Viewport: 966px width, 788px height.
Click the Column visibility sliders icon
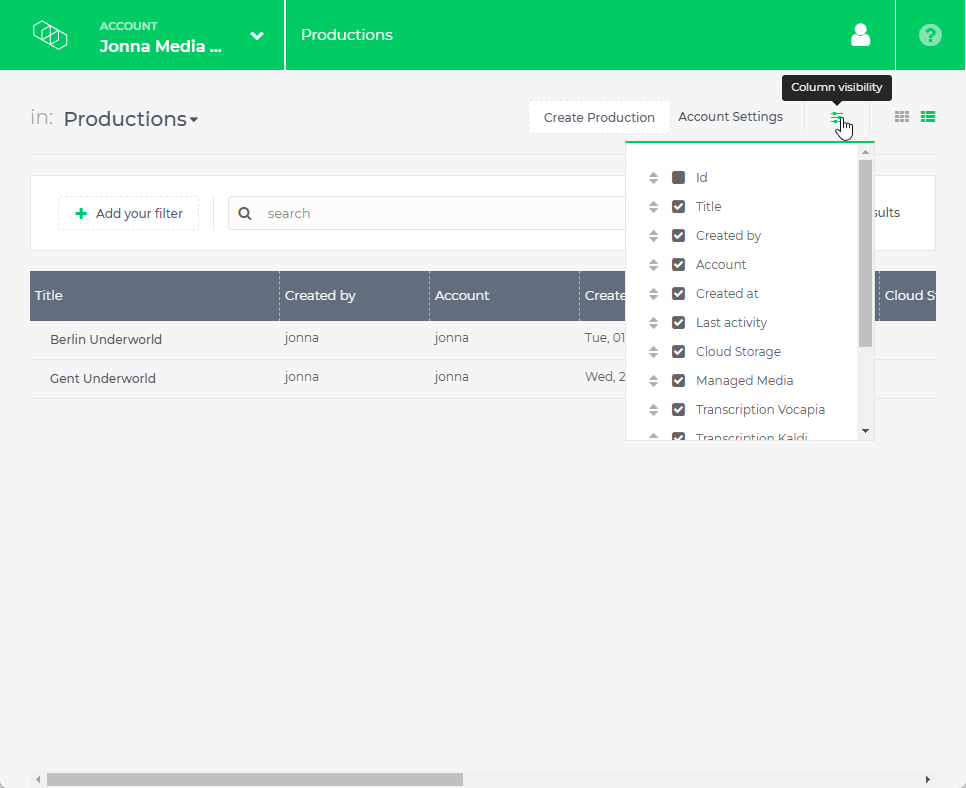click(837, 117)
